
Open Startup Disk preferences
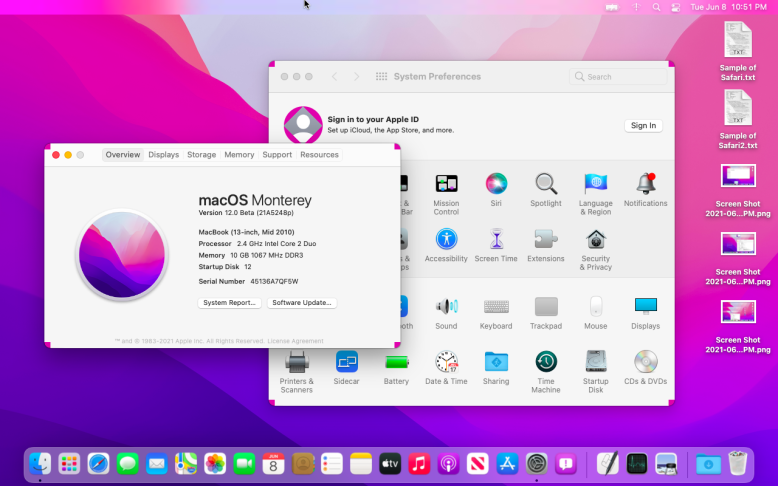[595, 362]
